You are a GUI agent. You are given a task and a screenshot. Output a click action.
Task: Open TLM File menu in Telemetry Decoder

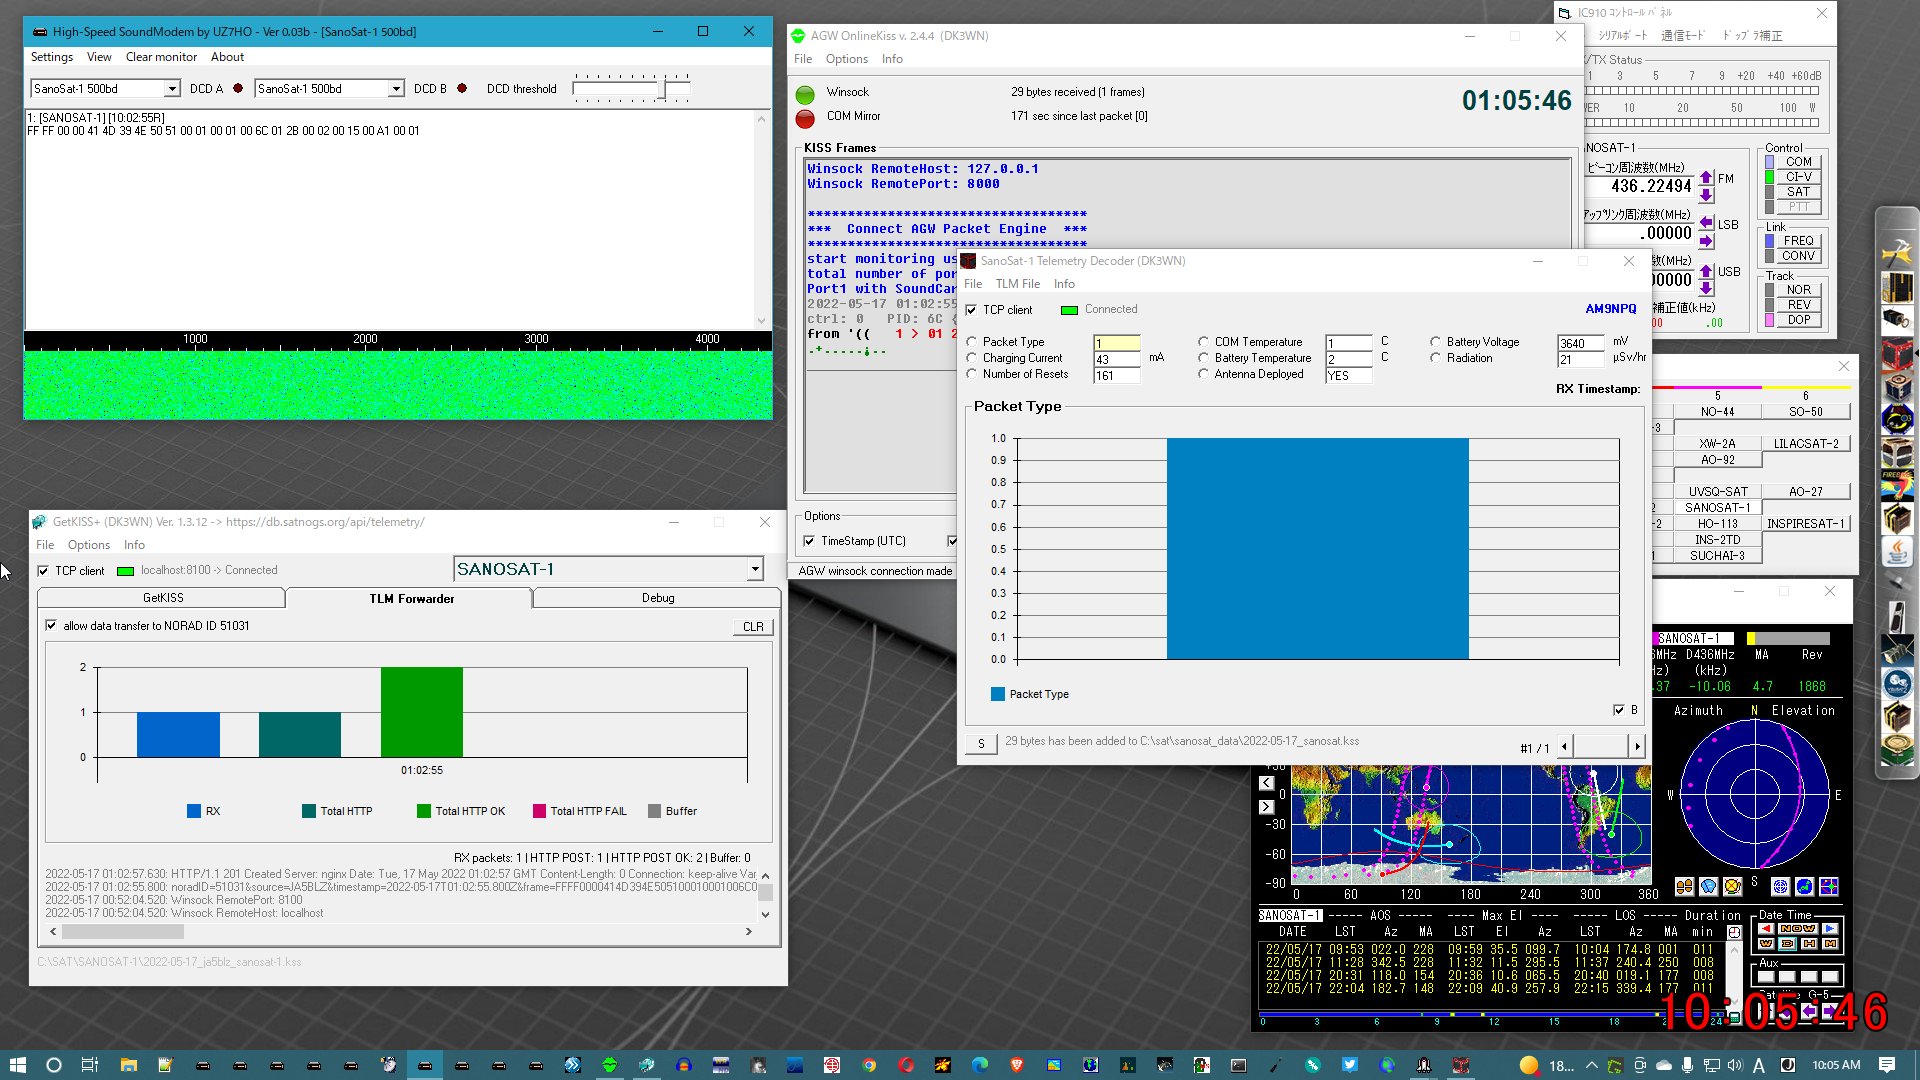click(x=1017, y=284)
